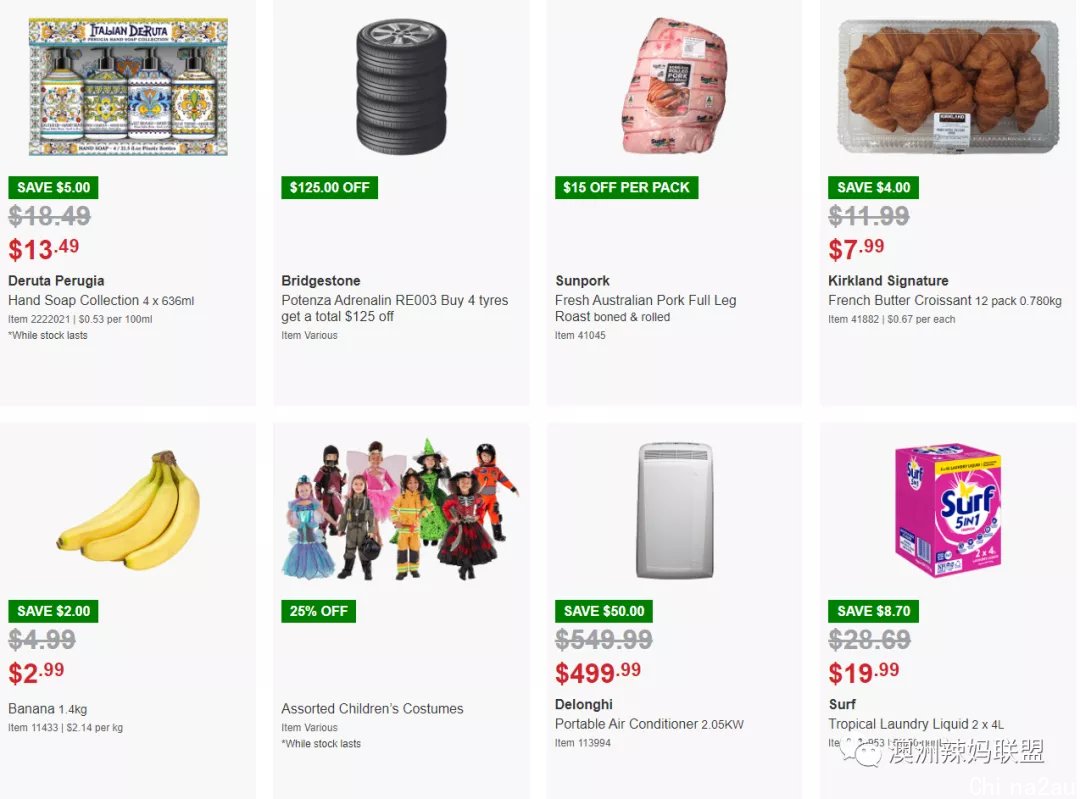Open the children's costumes group image
The width and height of the screenshot is (1080, 799).
(x=399, y=510)
